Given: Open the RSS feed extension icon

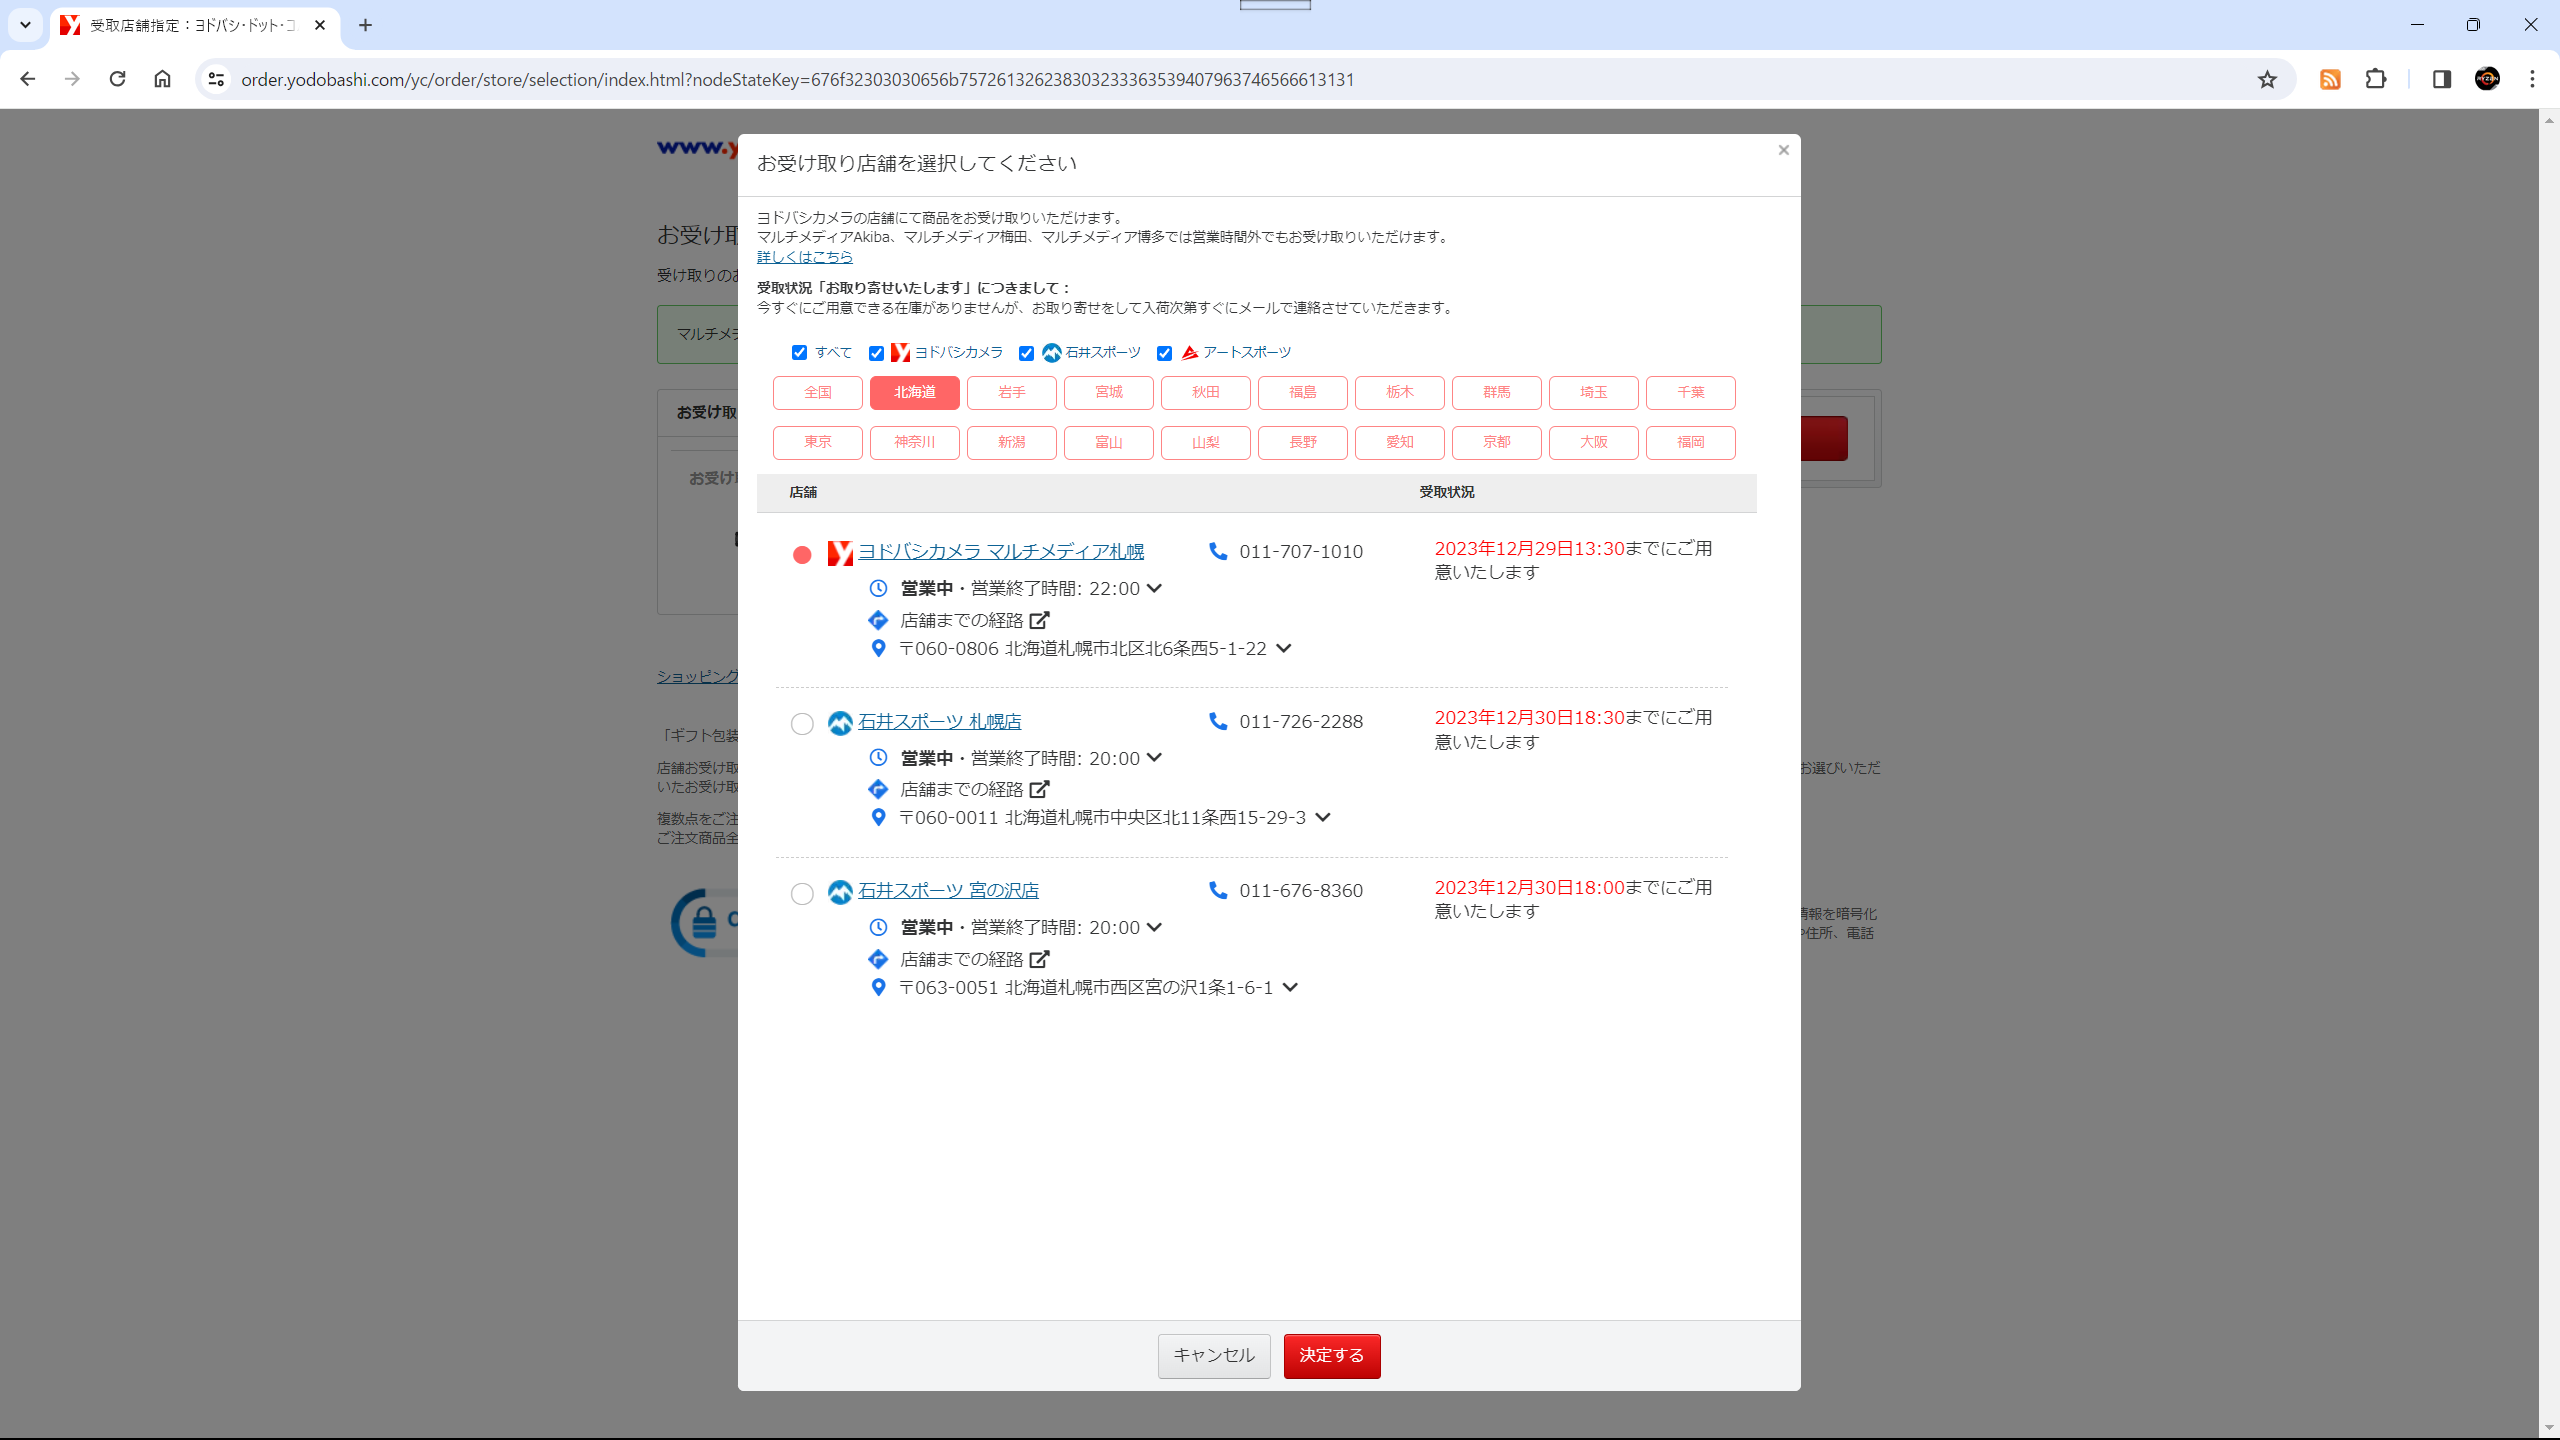Looking at the screenshot, I should click(2330, 79).
